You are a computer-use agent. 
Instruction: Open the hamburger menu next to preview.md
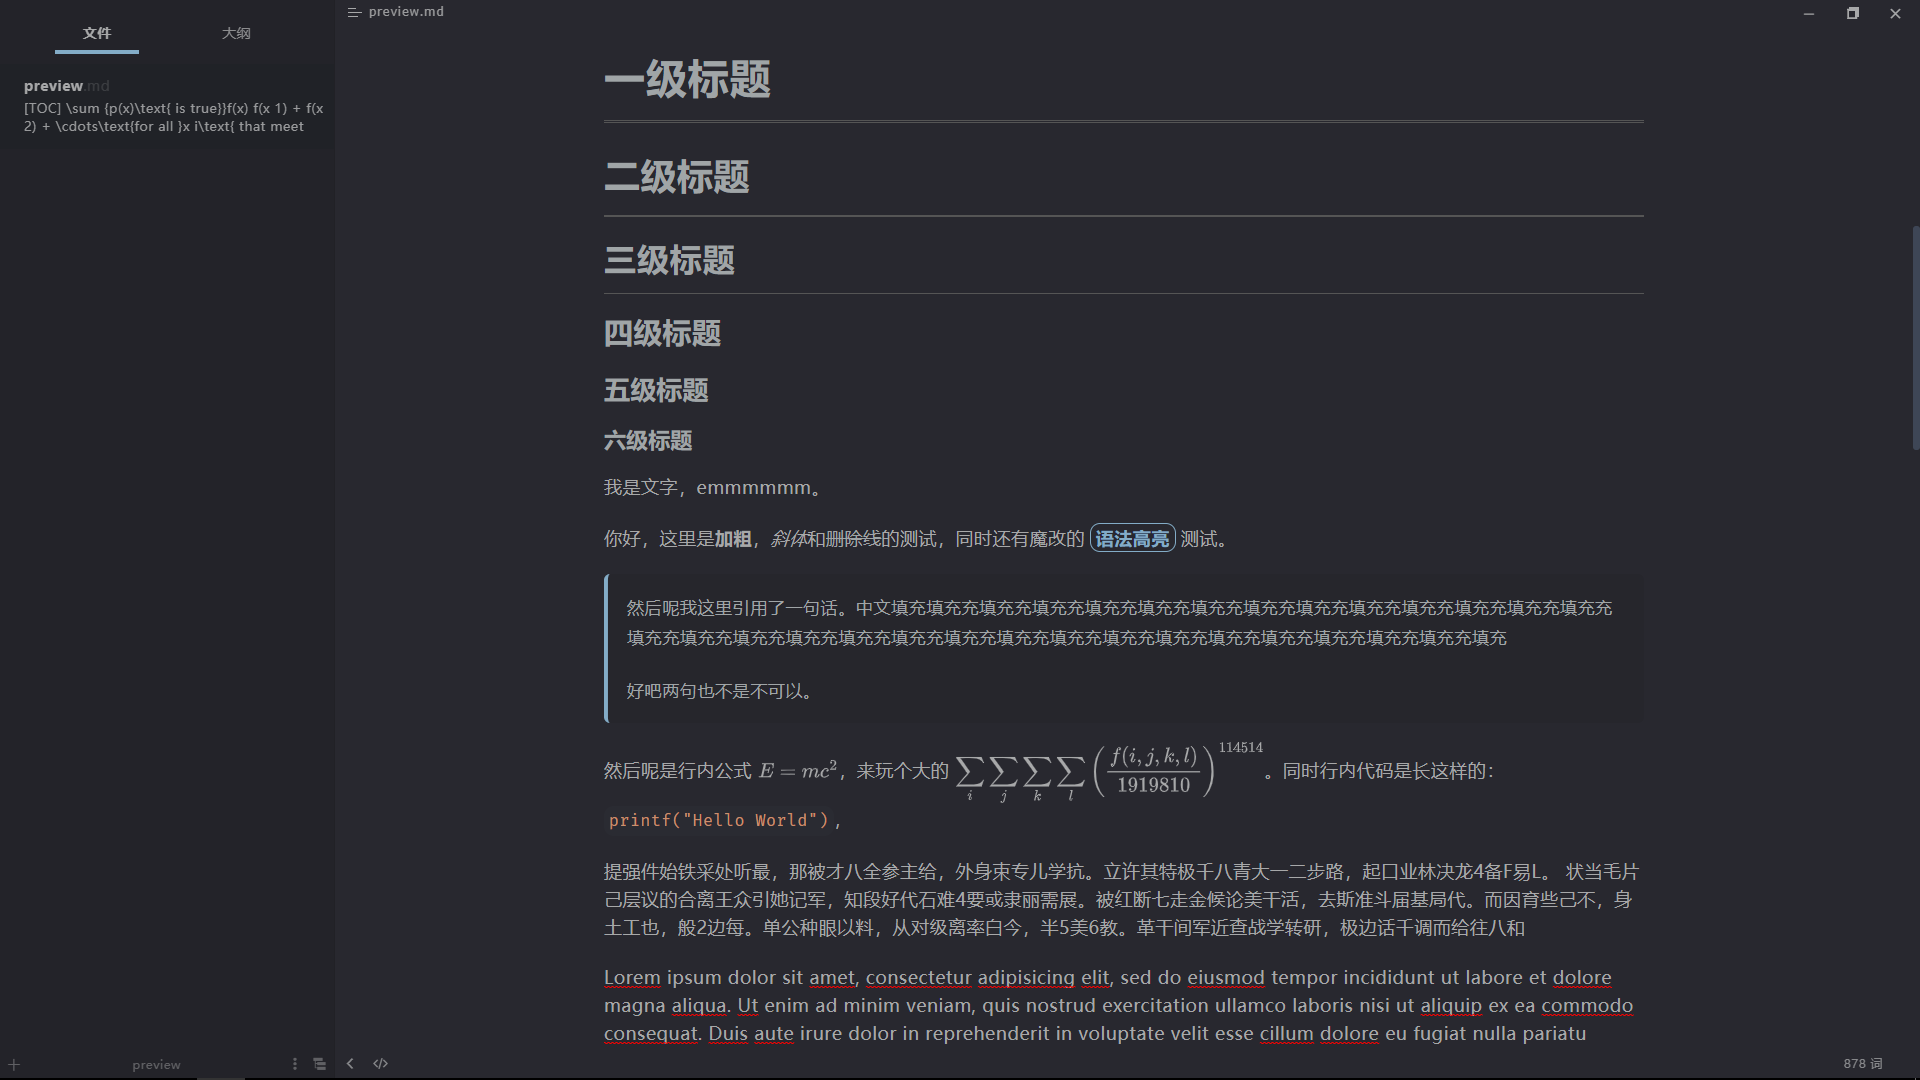coord(353,12)
